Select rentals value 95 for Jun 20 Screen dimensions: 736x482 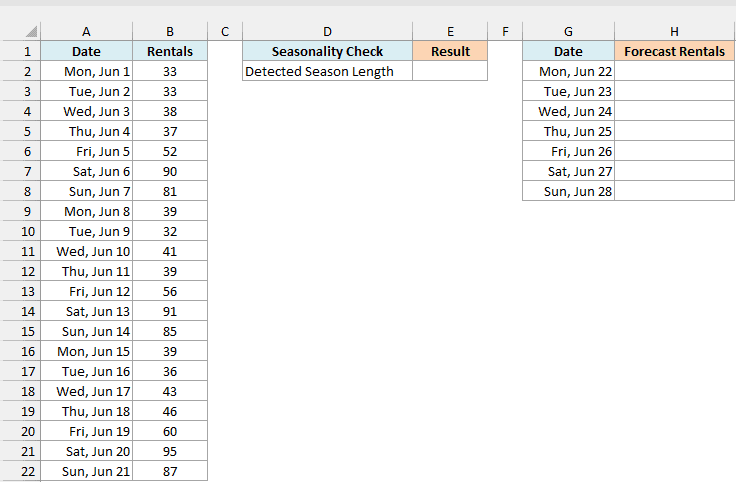(170, 451)
